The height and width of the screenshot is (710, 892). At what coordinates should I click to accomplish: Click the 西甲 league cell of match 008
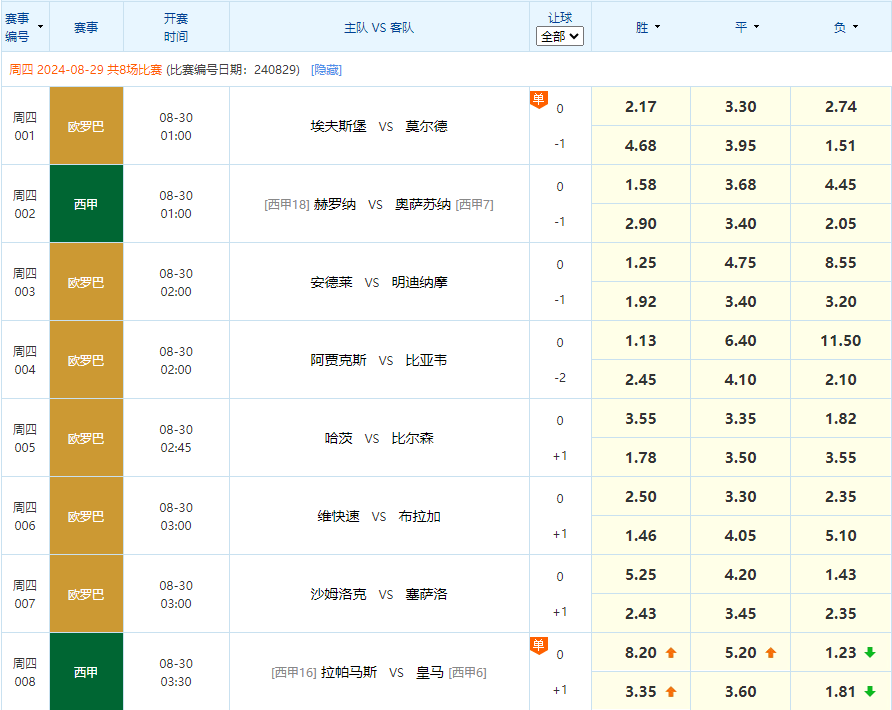point(86,672)
